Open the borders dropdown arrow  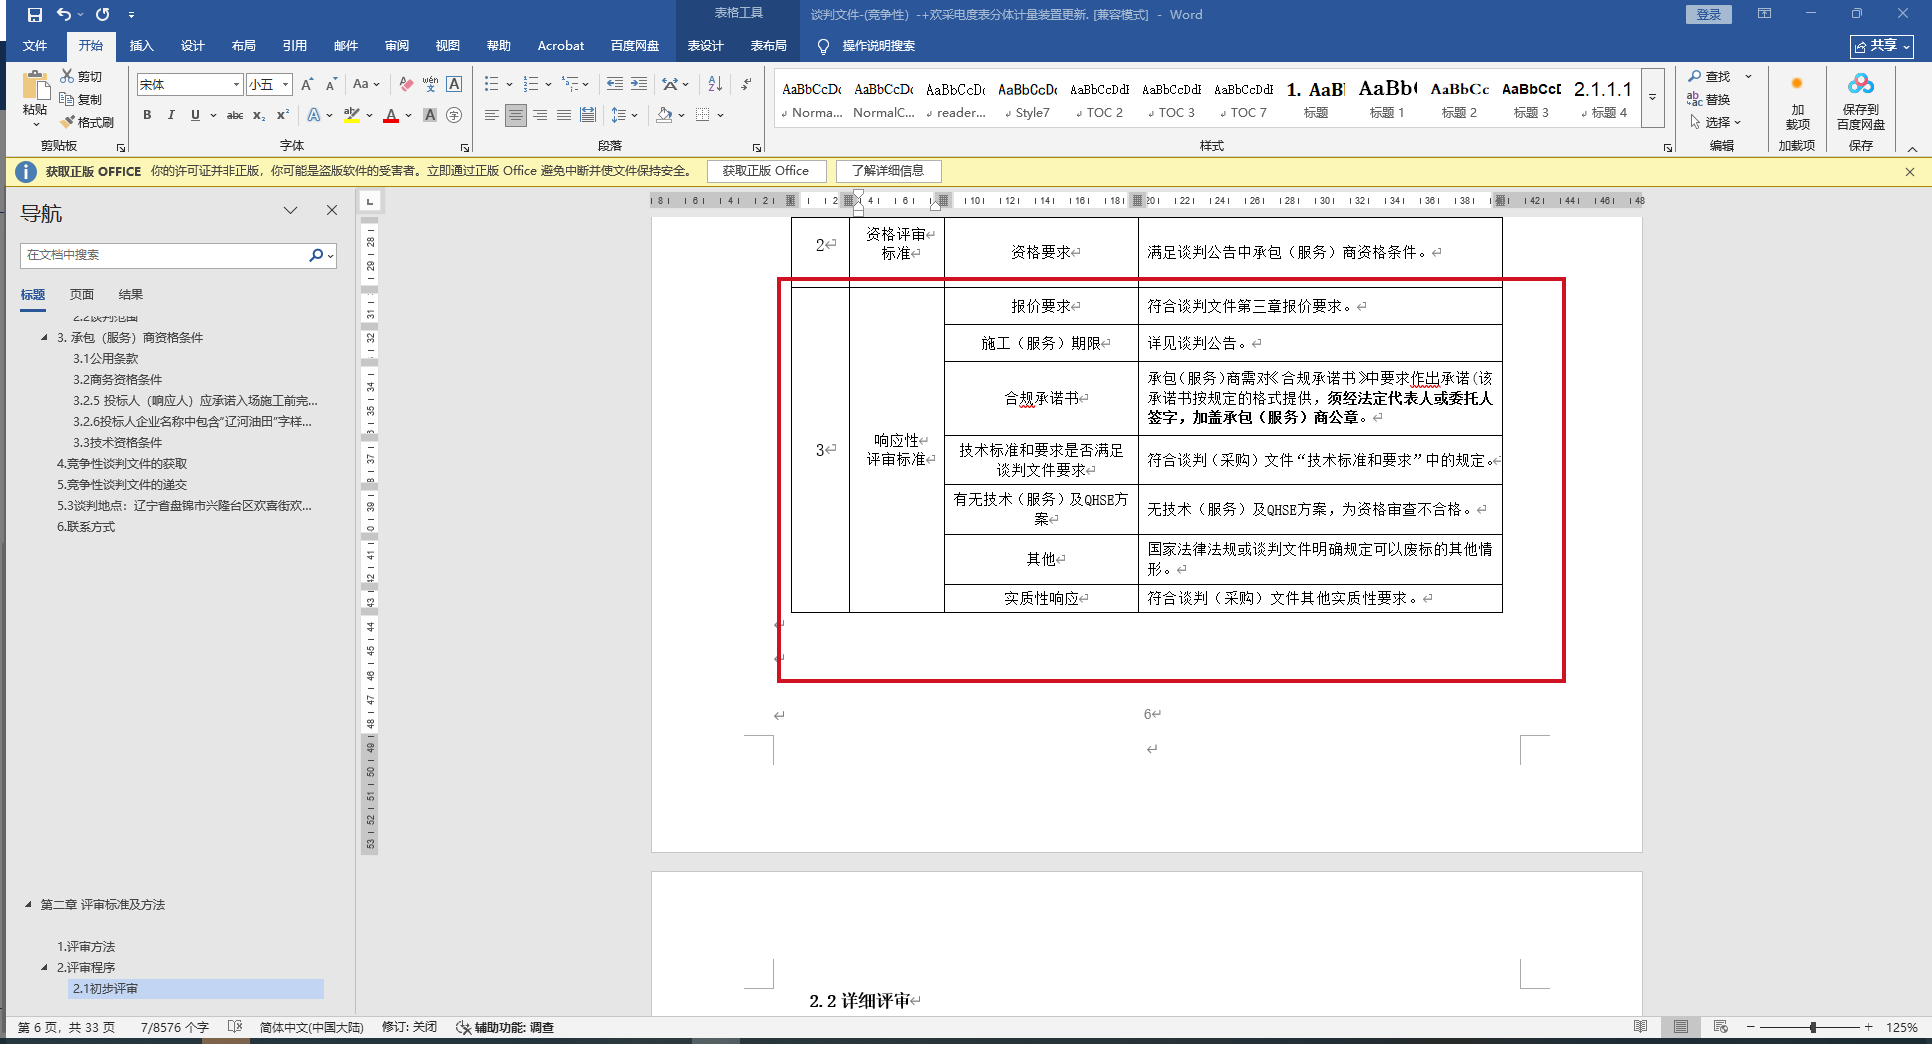pos(720,115)
